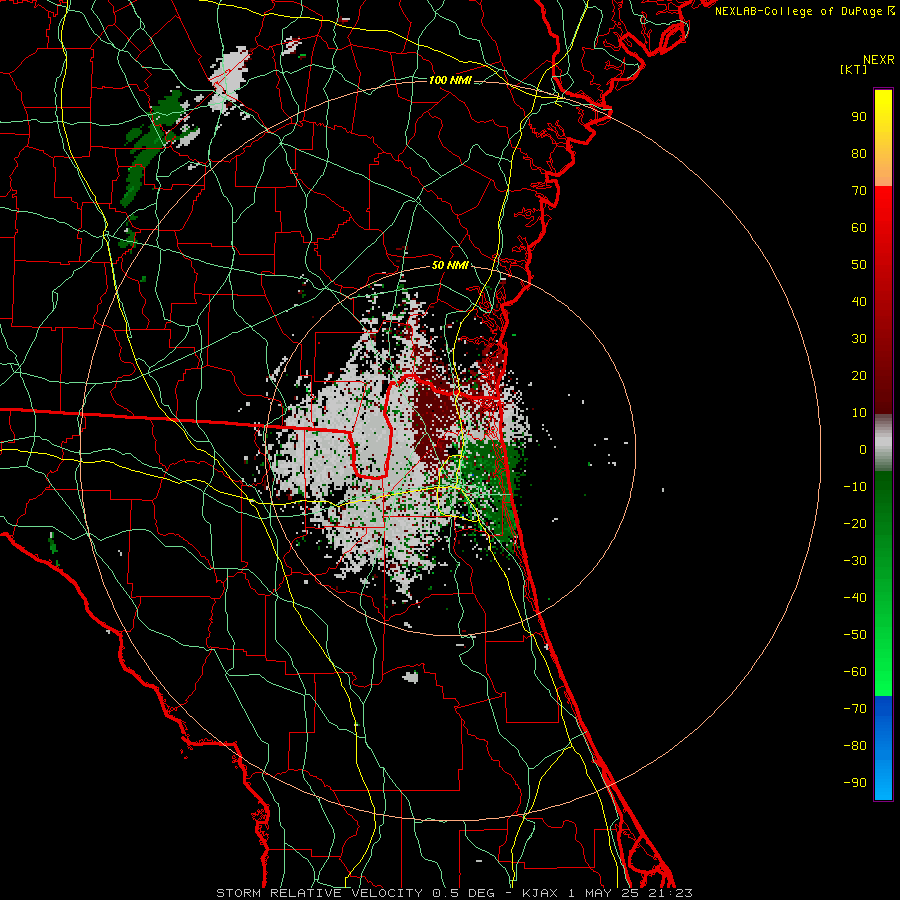Pick the 40 value on the velocity scale

point(859,301)
